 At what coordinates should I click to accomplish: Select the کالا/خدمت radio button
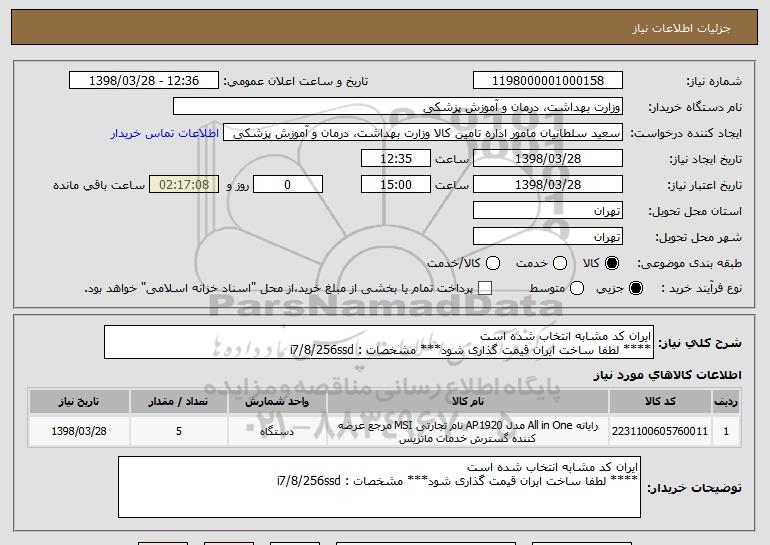(493, 263)
